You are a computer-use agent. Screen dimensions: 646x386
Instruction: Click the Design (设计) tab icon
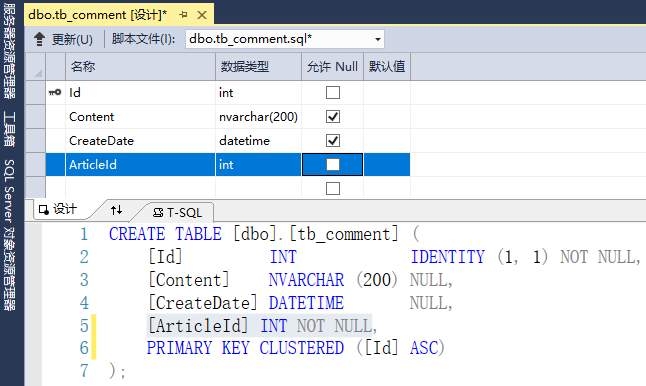click(44, 210)
